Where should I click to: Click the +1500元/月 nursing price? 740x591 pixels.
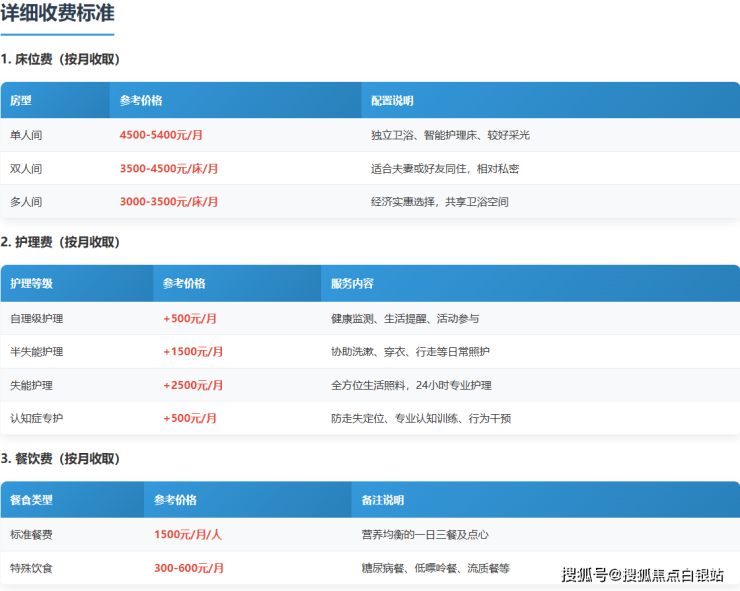pos(193,351)
